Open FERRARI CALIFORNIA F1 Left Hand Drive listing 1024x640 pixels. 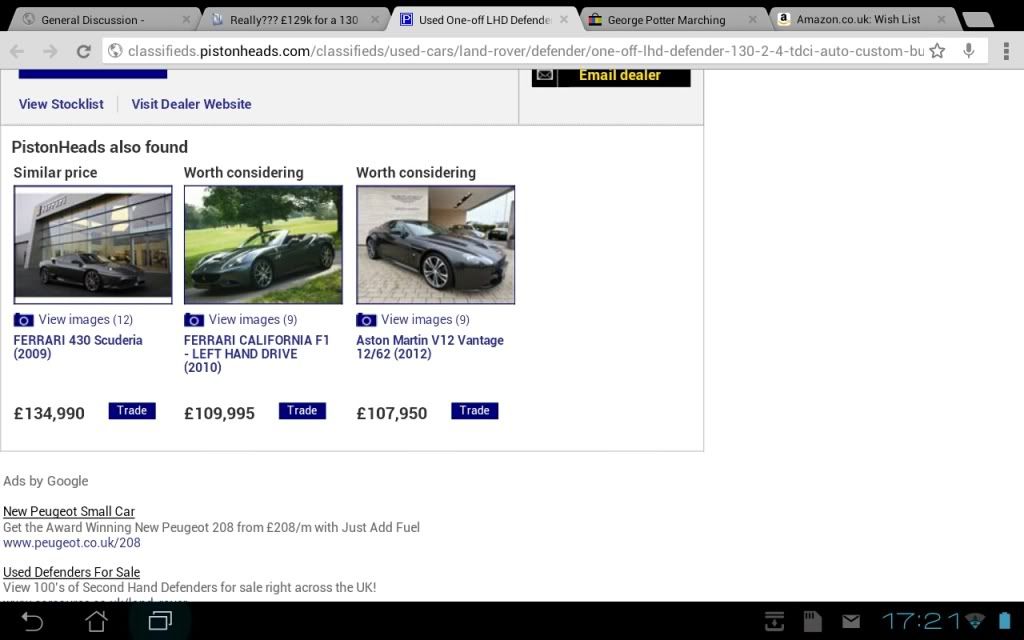point(257,353)
